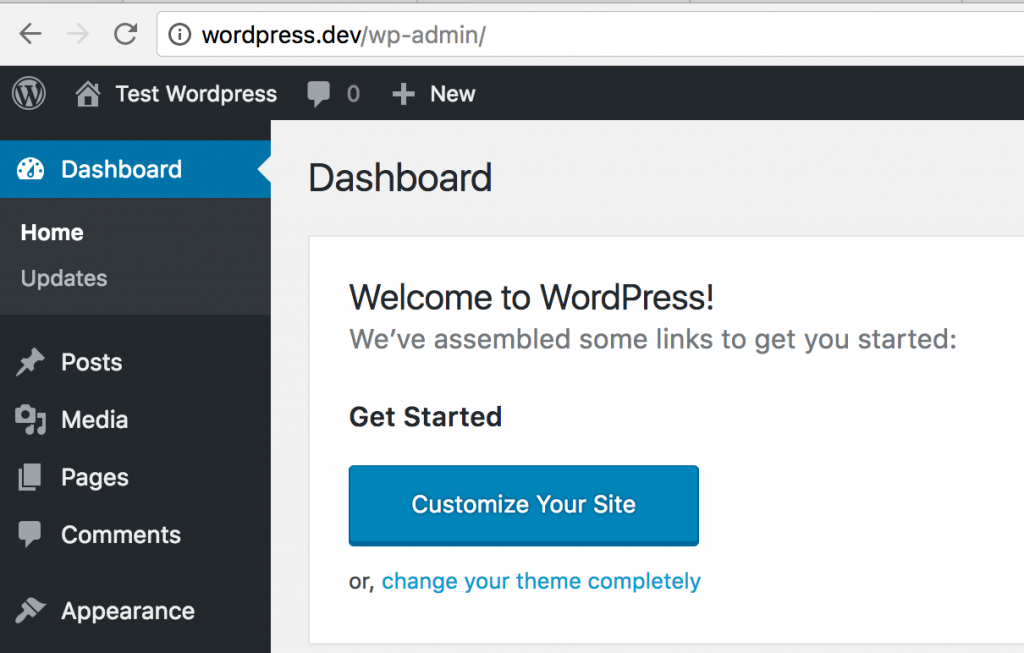Reload the page using the browser refresh icon
1024x653 pixels.
click(125, 34)
